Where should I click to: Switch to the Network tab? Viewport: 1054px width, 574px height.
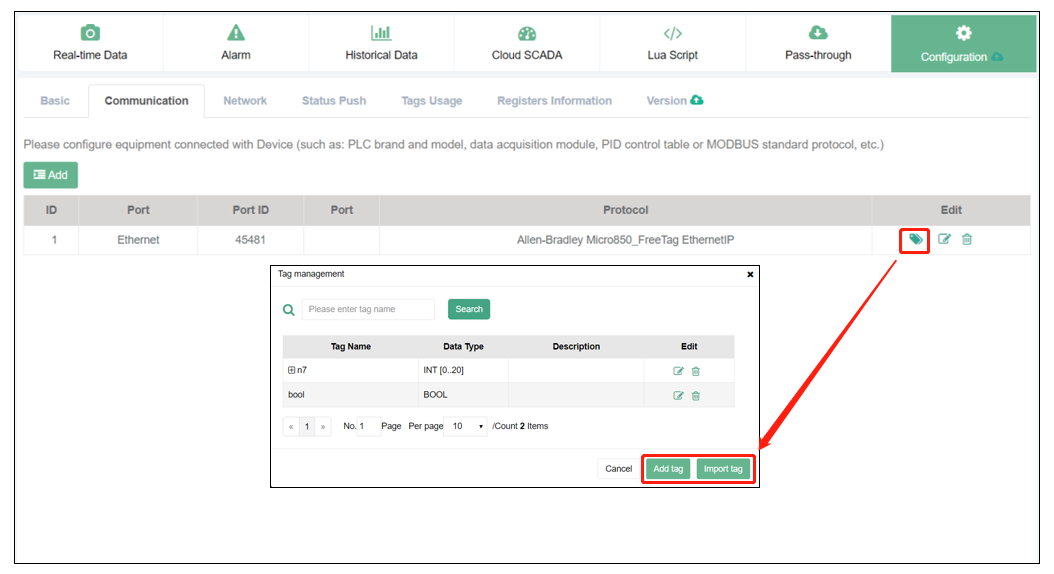coord(245,101)
